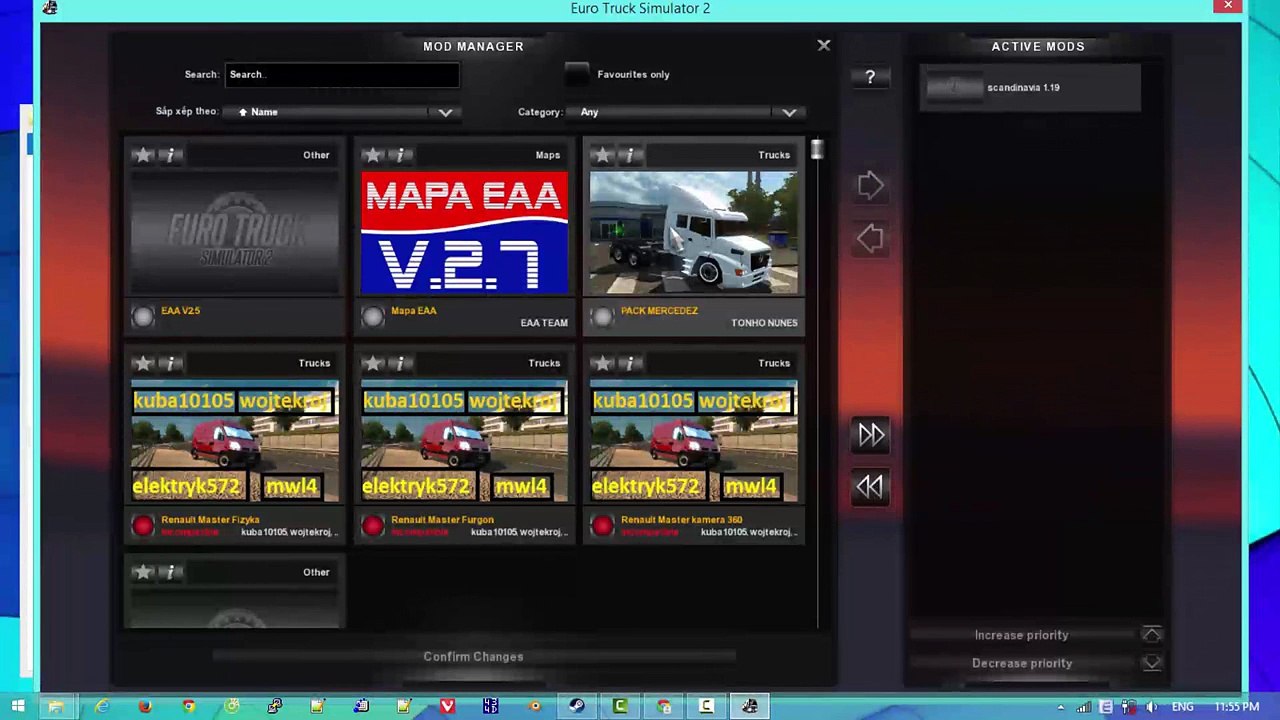The image size is (1280, 720).
Task: Open Google Chrome from the taskbar
Action: point(189,706)
